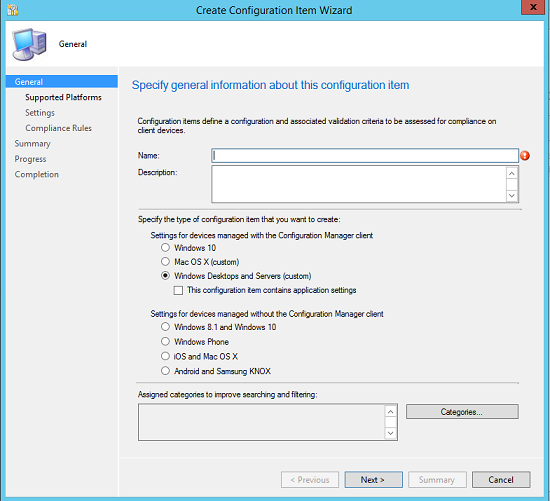Click the 'Specify general information' heading

[x=270, y=85]
